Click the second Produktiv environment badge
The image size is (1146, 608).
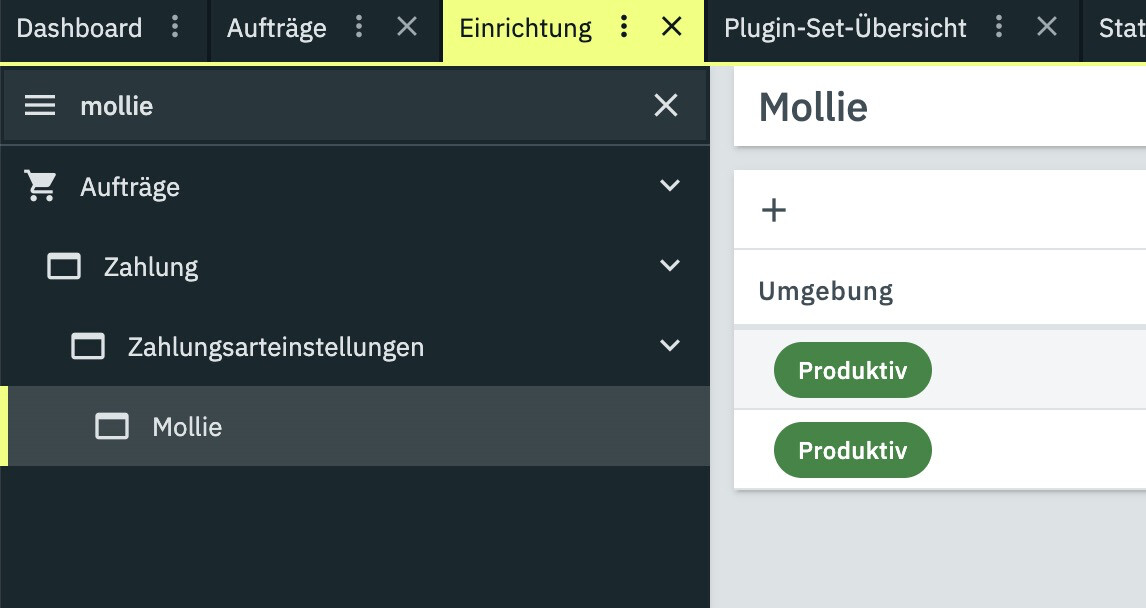click(x=853, y=450)
